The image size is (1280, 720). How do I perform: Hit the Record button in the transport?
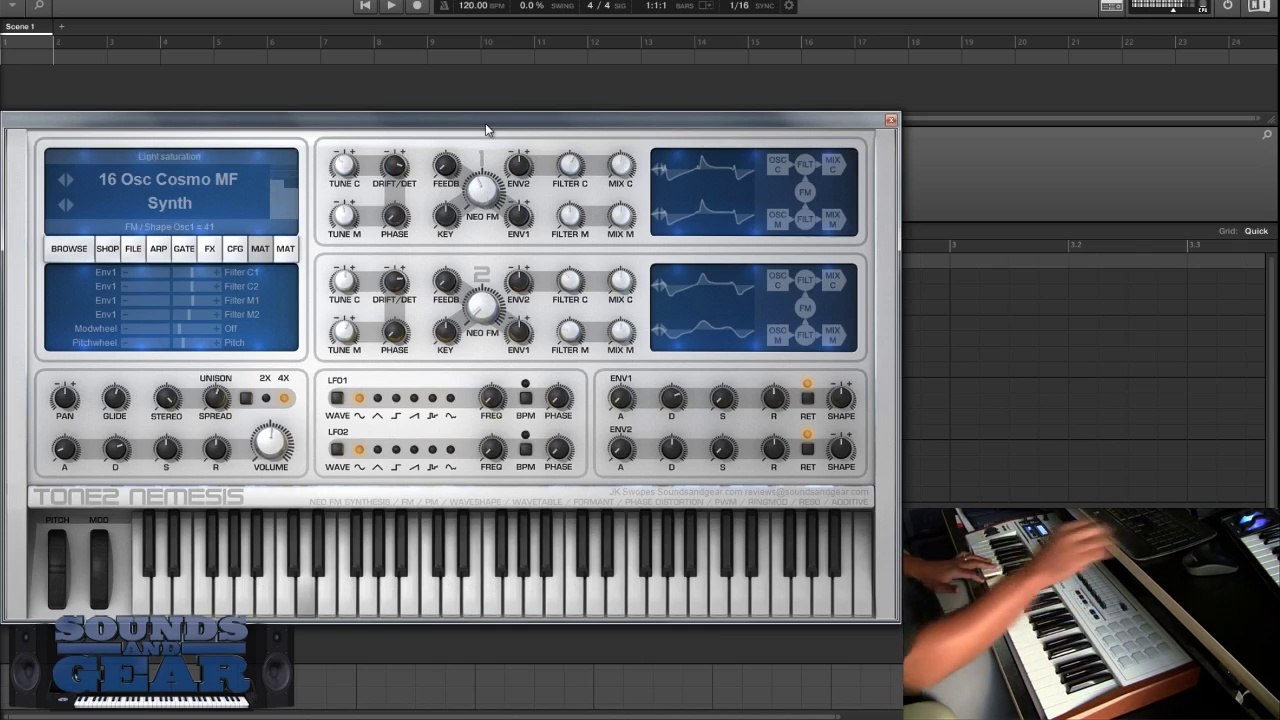click(x=417, y=6)
